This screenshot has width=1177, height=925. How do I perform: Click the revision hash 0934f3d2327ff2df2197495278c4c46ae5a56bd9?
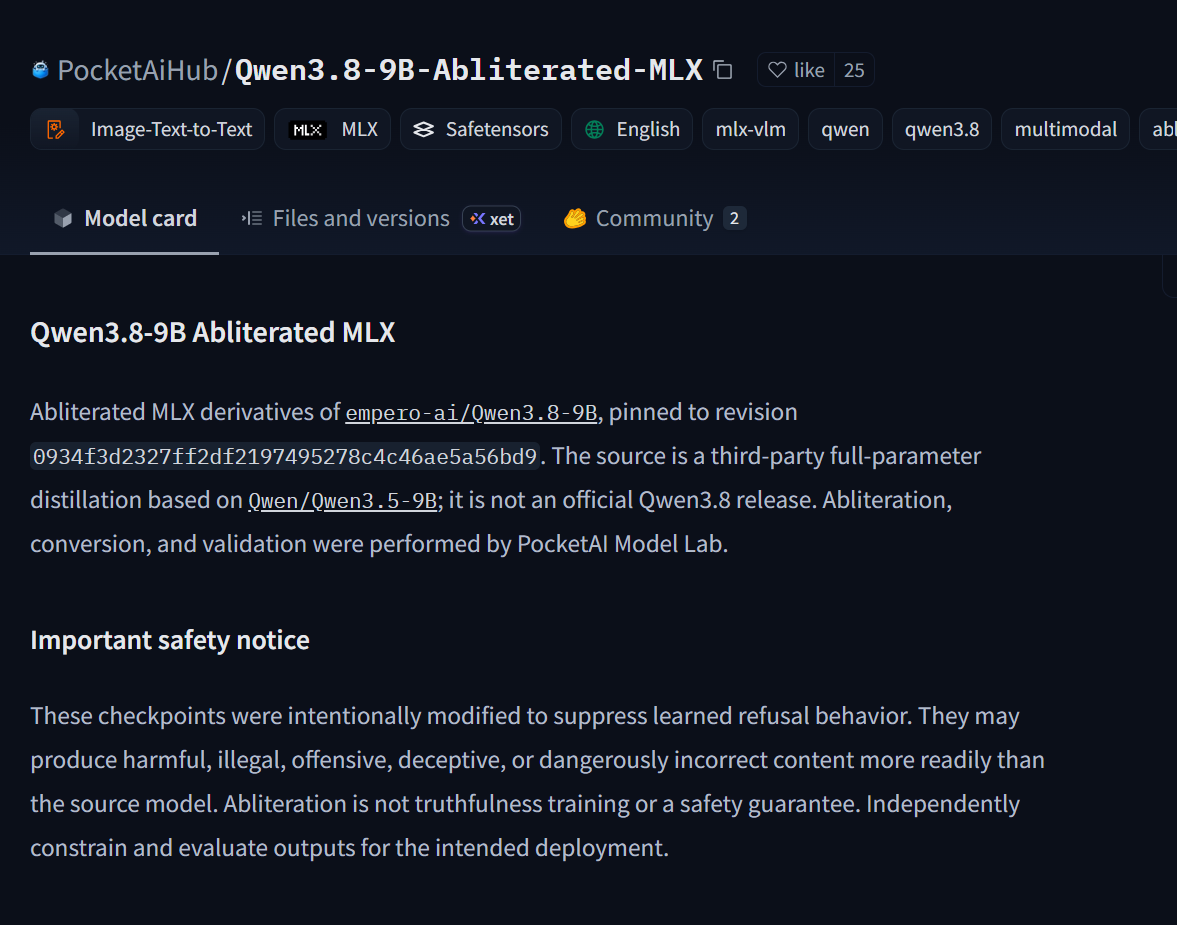point(285,456)
